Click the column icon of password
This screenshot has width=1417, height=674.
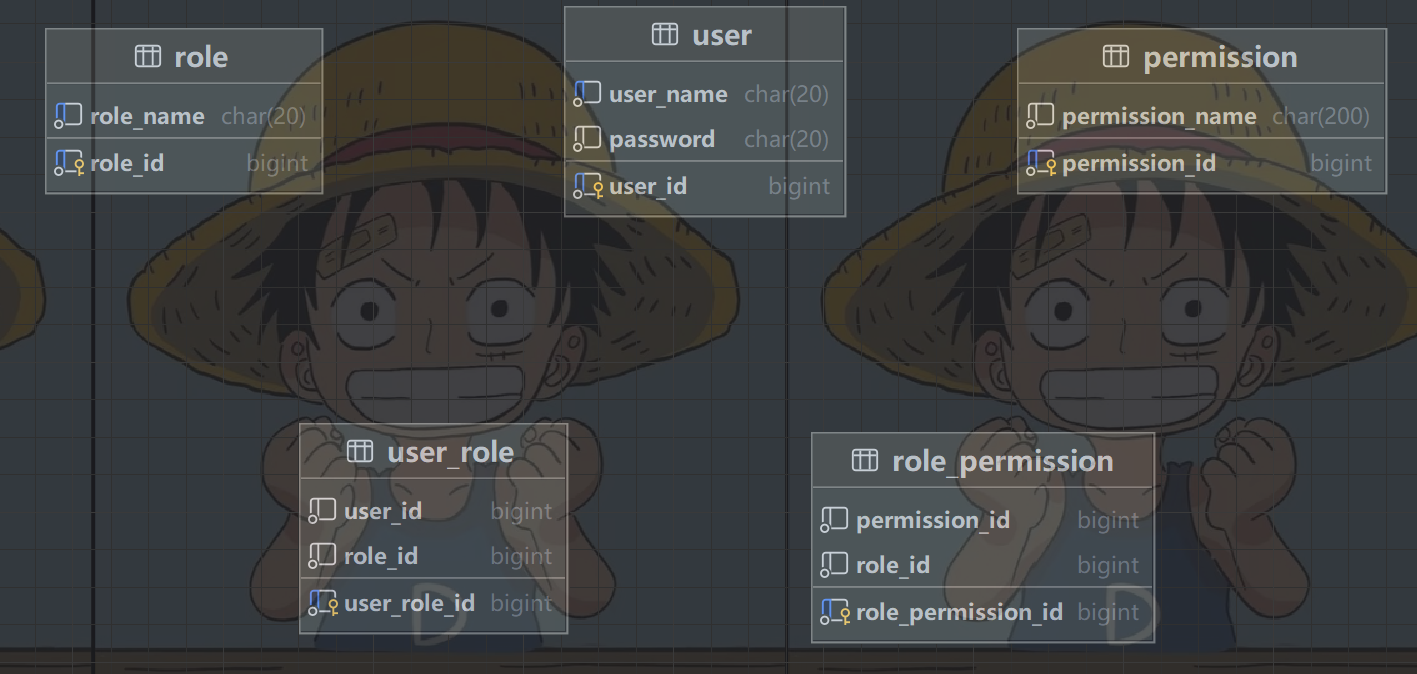coord(587,139)
